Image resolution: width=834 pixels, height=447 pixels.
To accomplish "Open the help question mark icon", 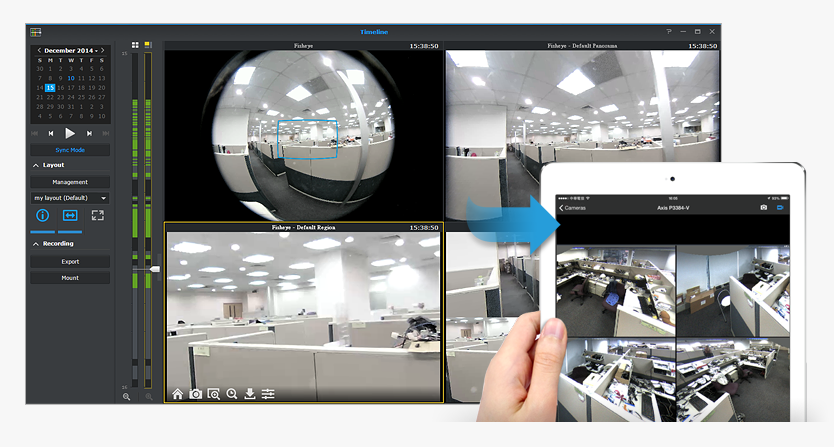I will (669, 32).
